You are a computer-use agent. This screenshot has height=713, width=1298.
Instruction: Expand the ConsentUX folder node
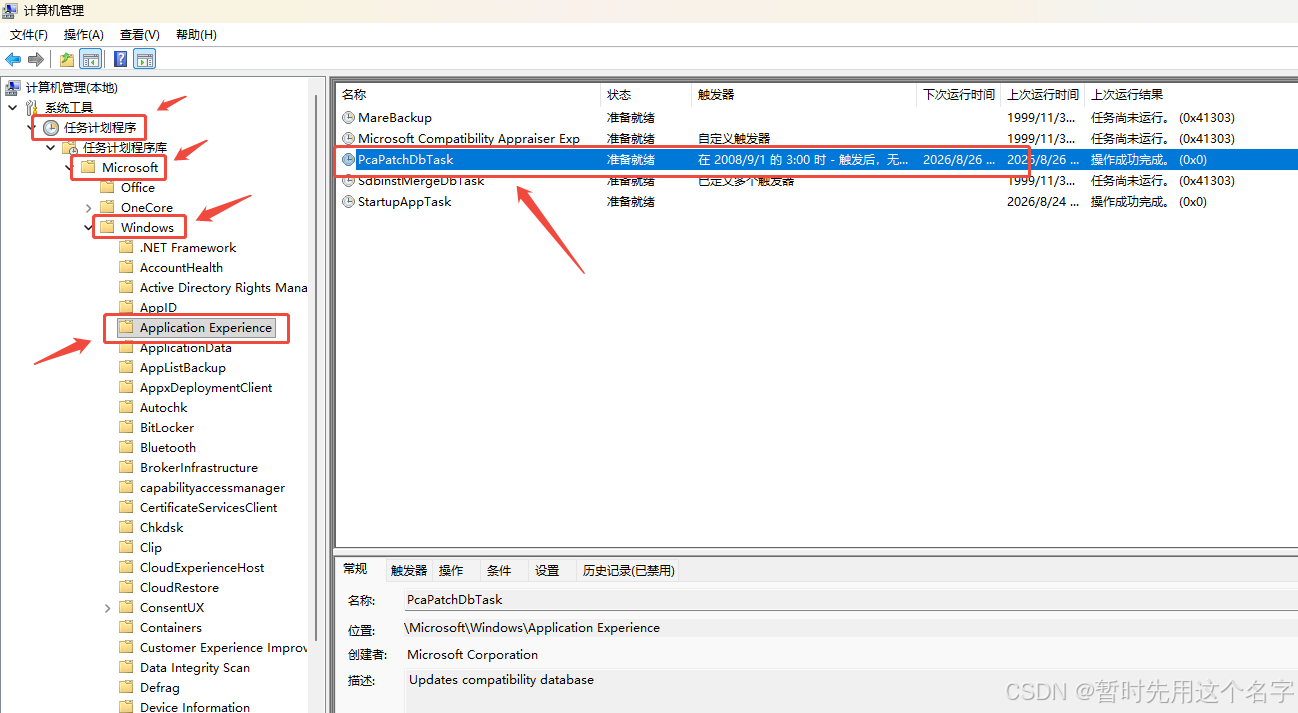[107, 608]
